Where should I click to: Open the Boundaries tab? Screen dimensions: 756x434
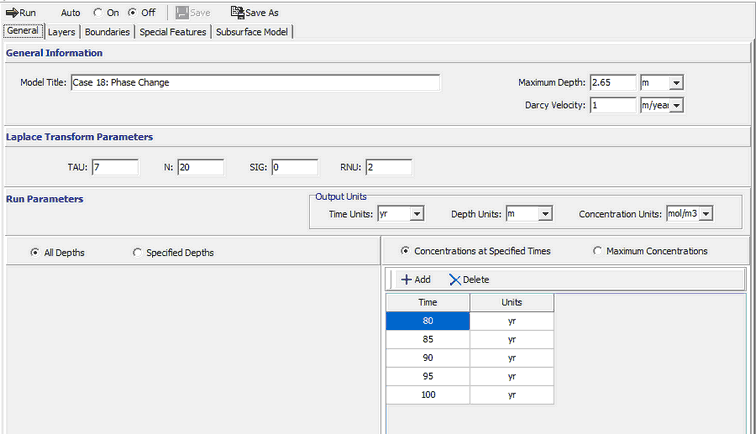107,31
